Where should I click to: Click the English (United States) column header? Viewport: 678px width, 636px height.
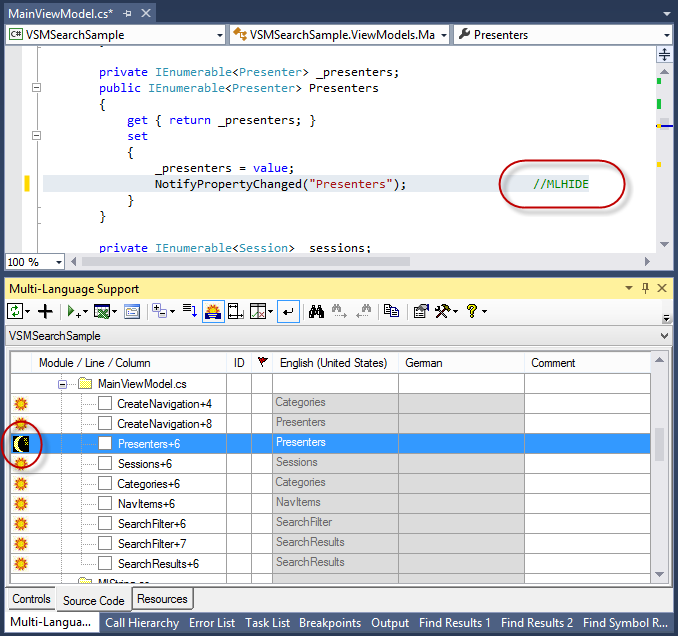(333, 363)
